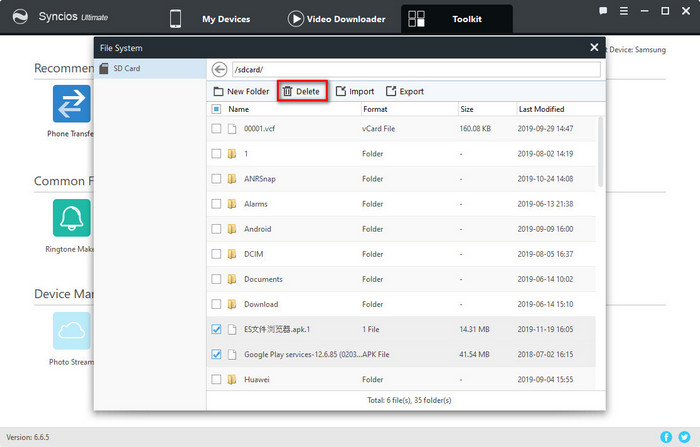
Task: Select the ANRSnap folder name
Action: pos(259,179)
